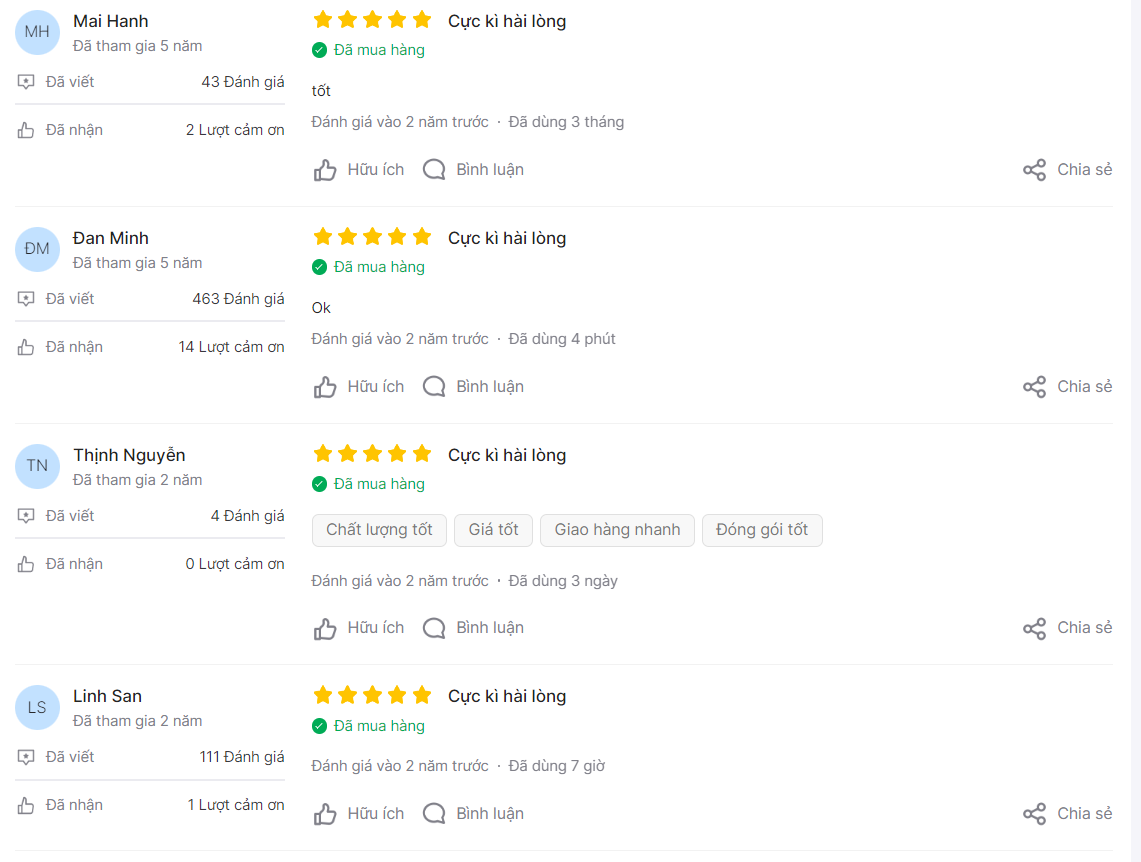Click share icon on Đan Minh's review
Image resolution: width=1141 pixels, height=862 pixels.
tap(1034, 387)
